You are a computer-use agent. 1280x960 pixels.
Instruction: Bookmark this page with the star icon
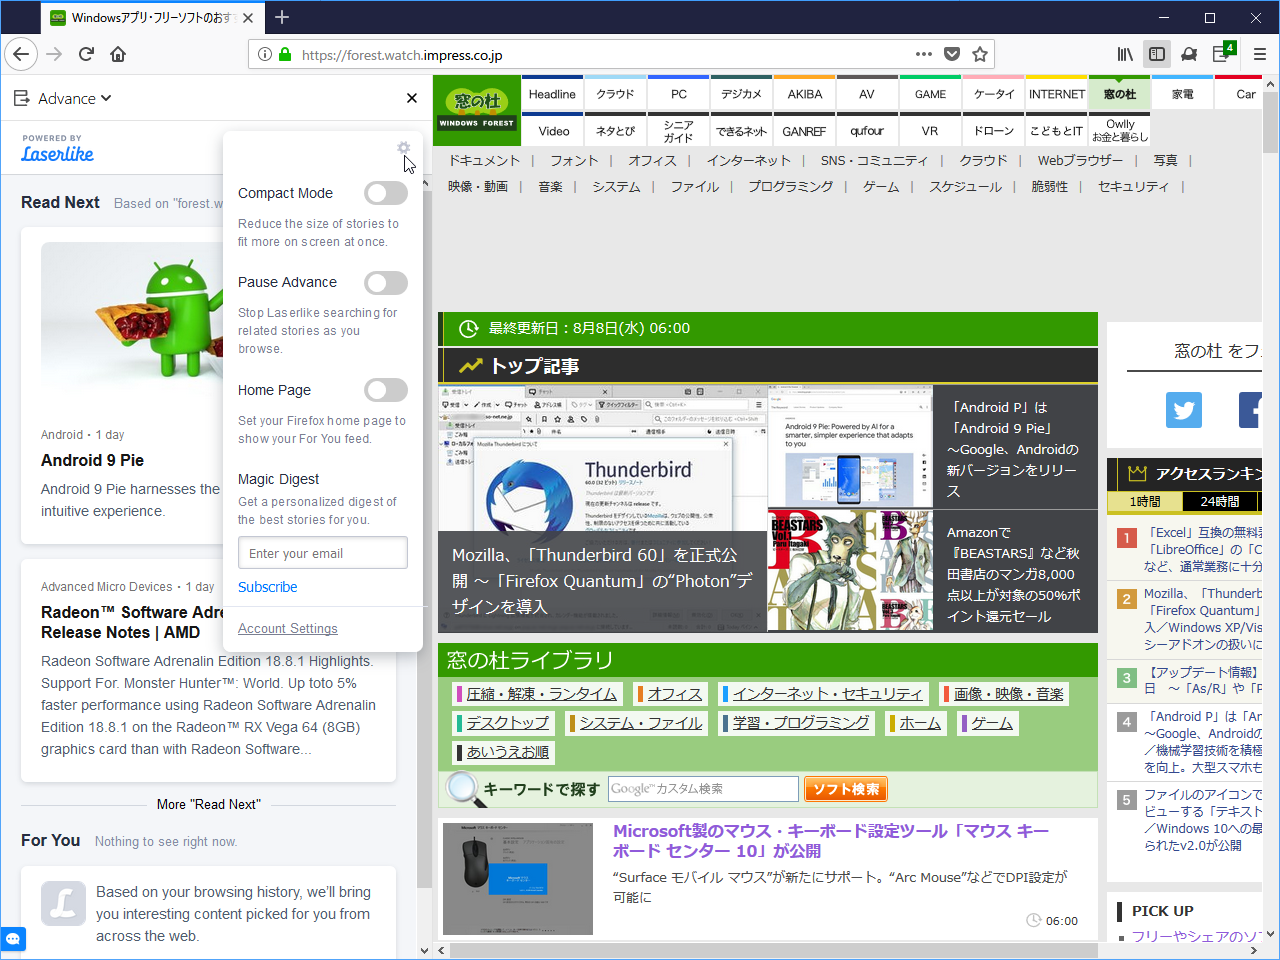[x=980, y=54]
